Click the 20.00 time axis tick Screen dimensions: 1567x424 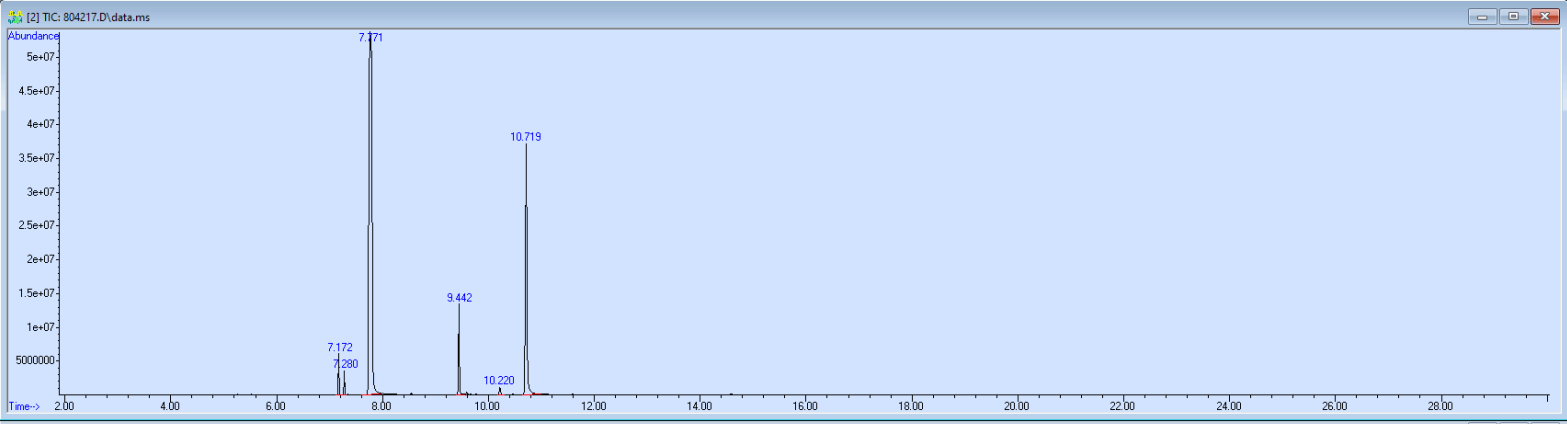point(1017,407)
